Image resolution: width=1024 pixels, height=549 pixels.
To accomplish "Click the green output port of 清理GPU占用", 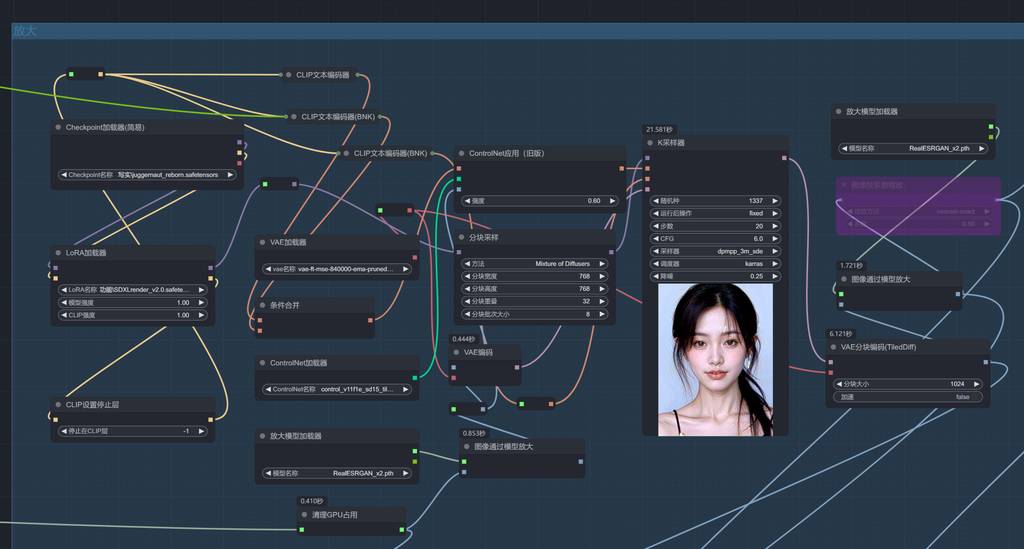I will pyautogui.click(x=401, y=529).
